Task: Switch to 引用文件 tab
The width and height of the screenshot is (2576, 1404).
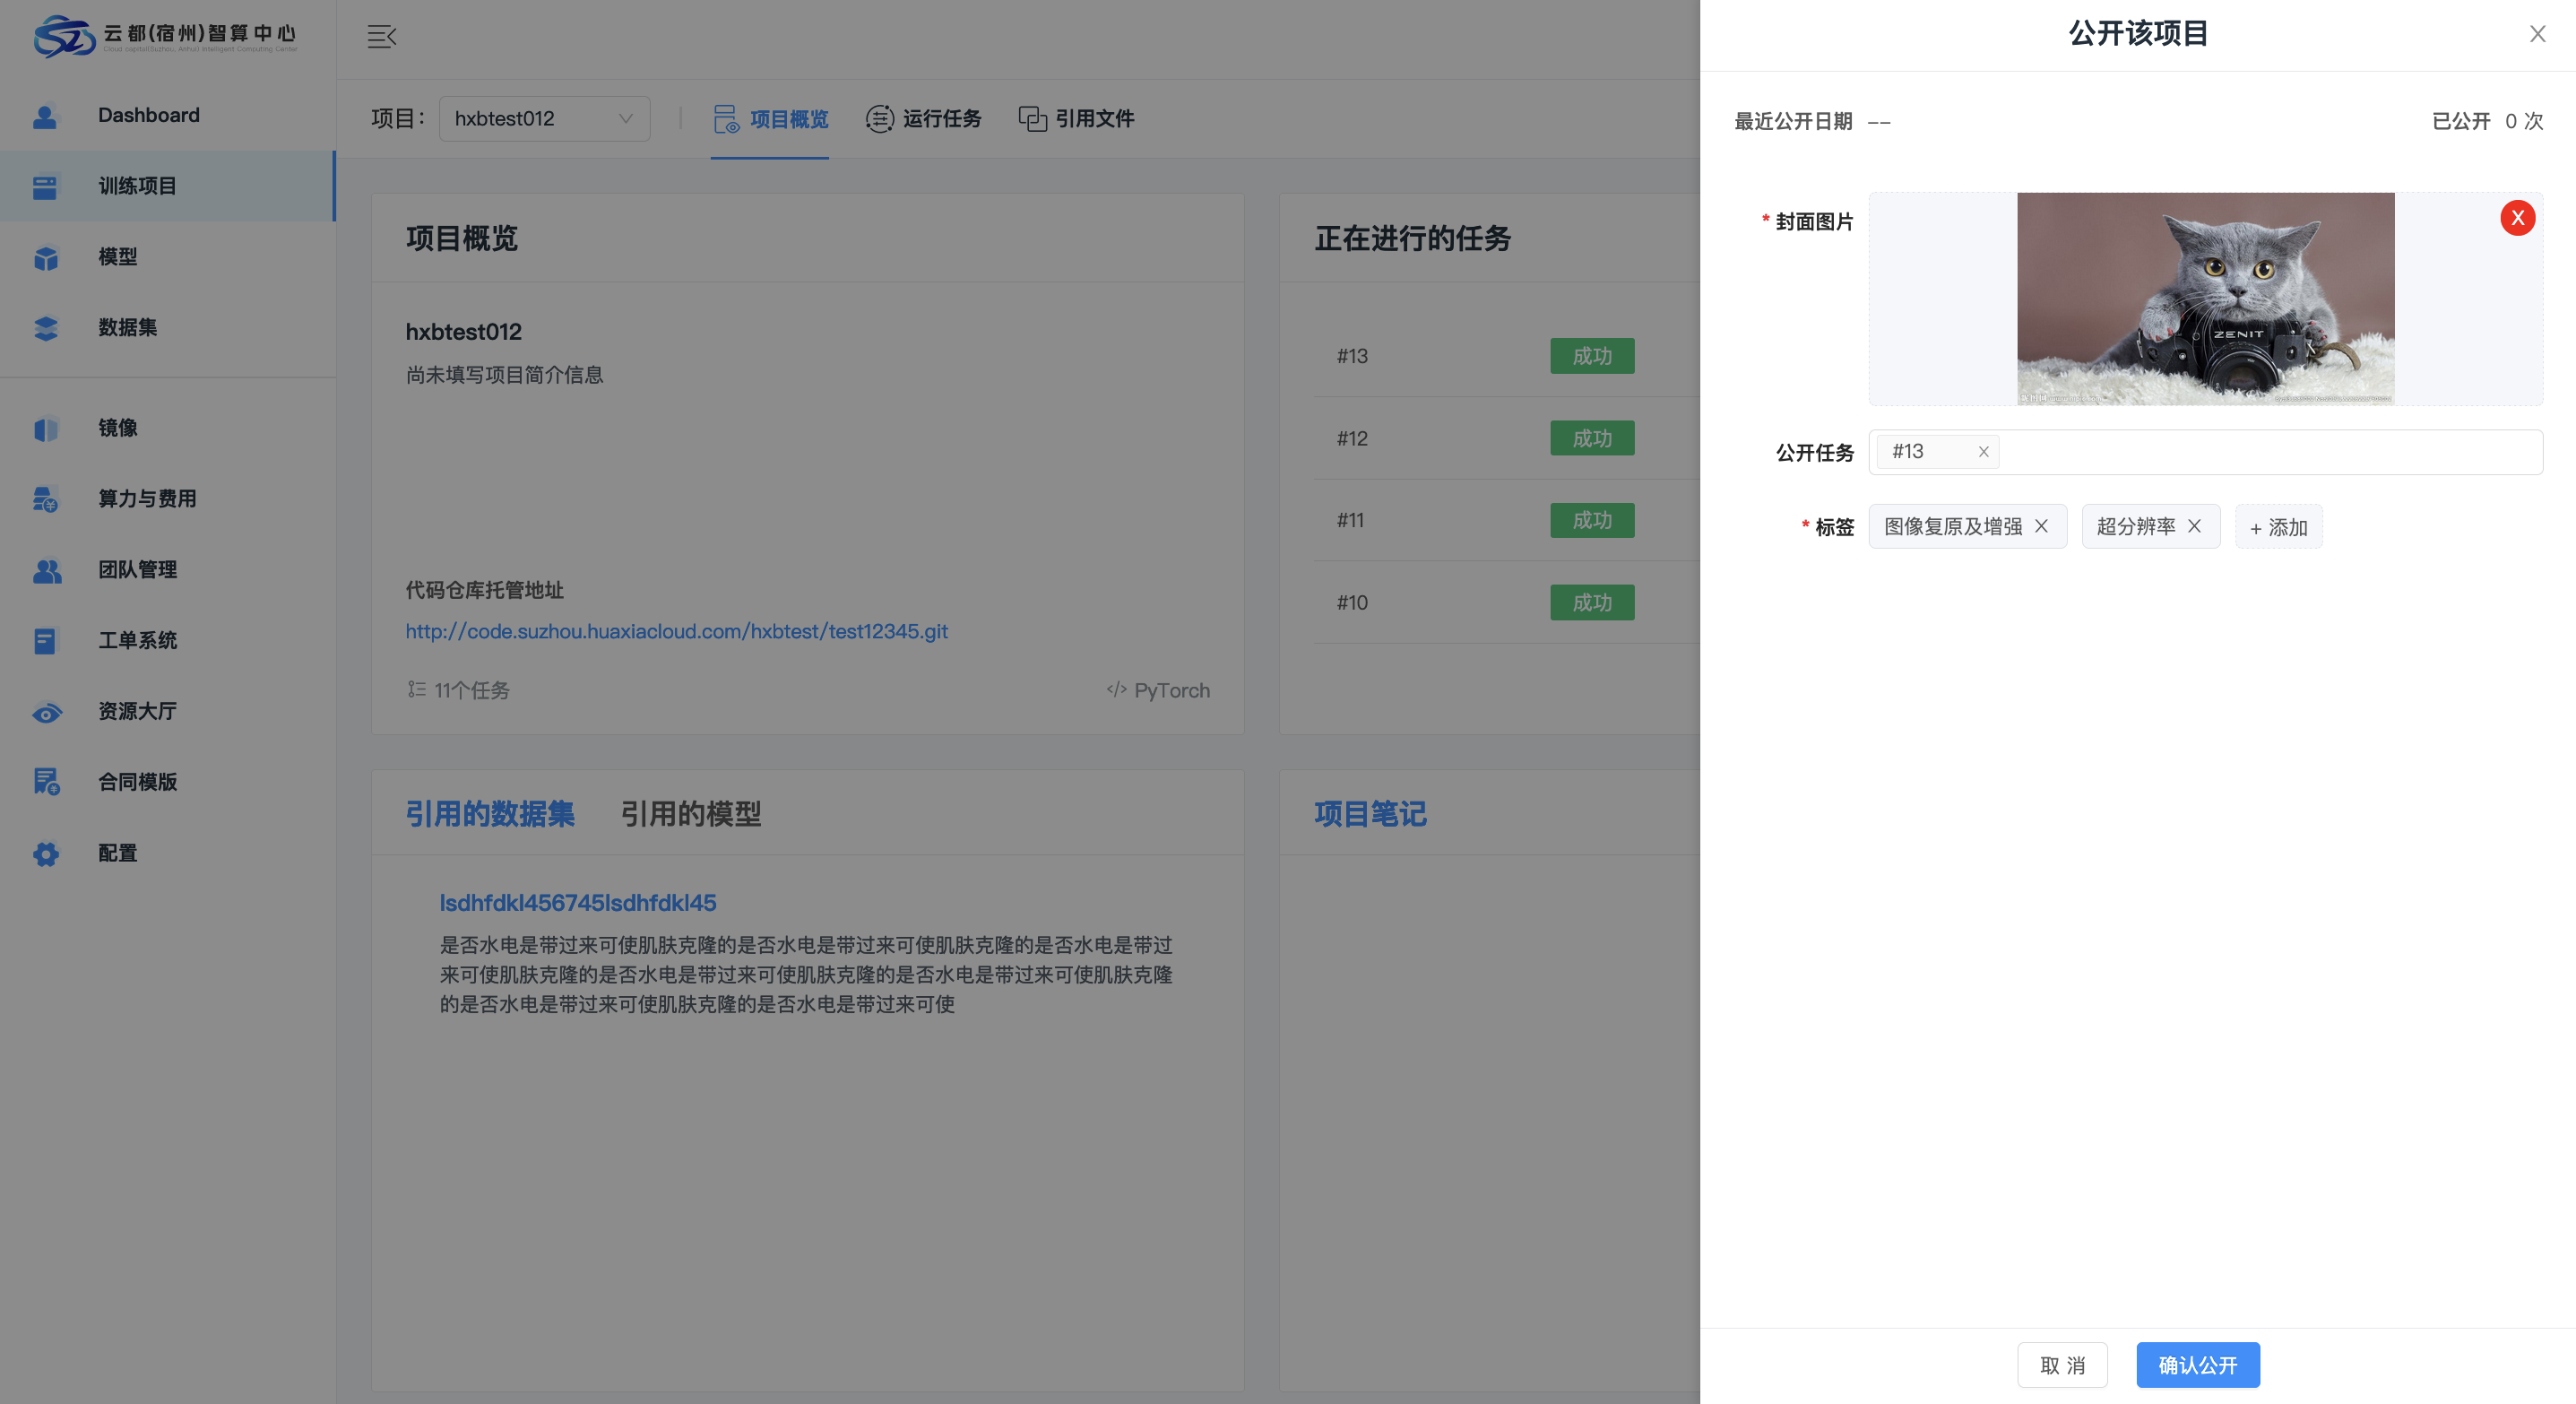Action: point(1076,119)
